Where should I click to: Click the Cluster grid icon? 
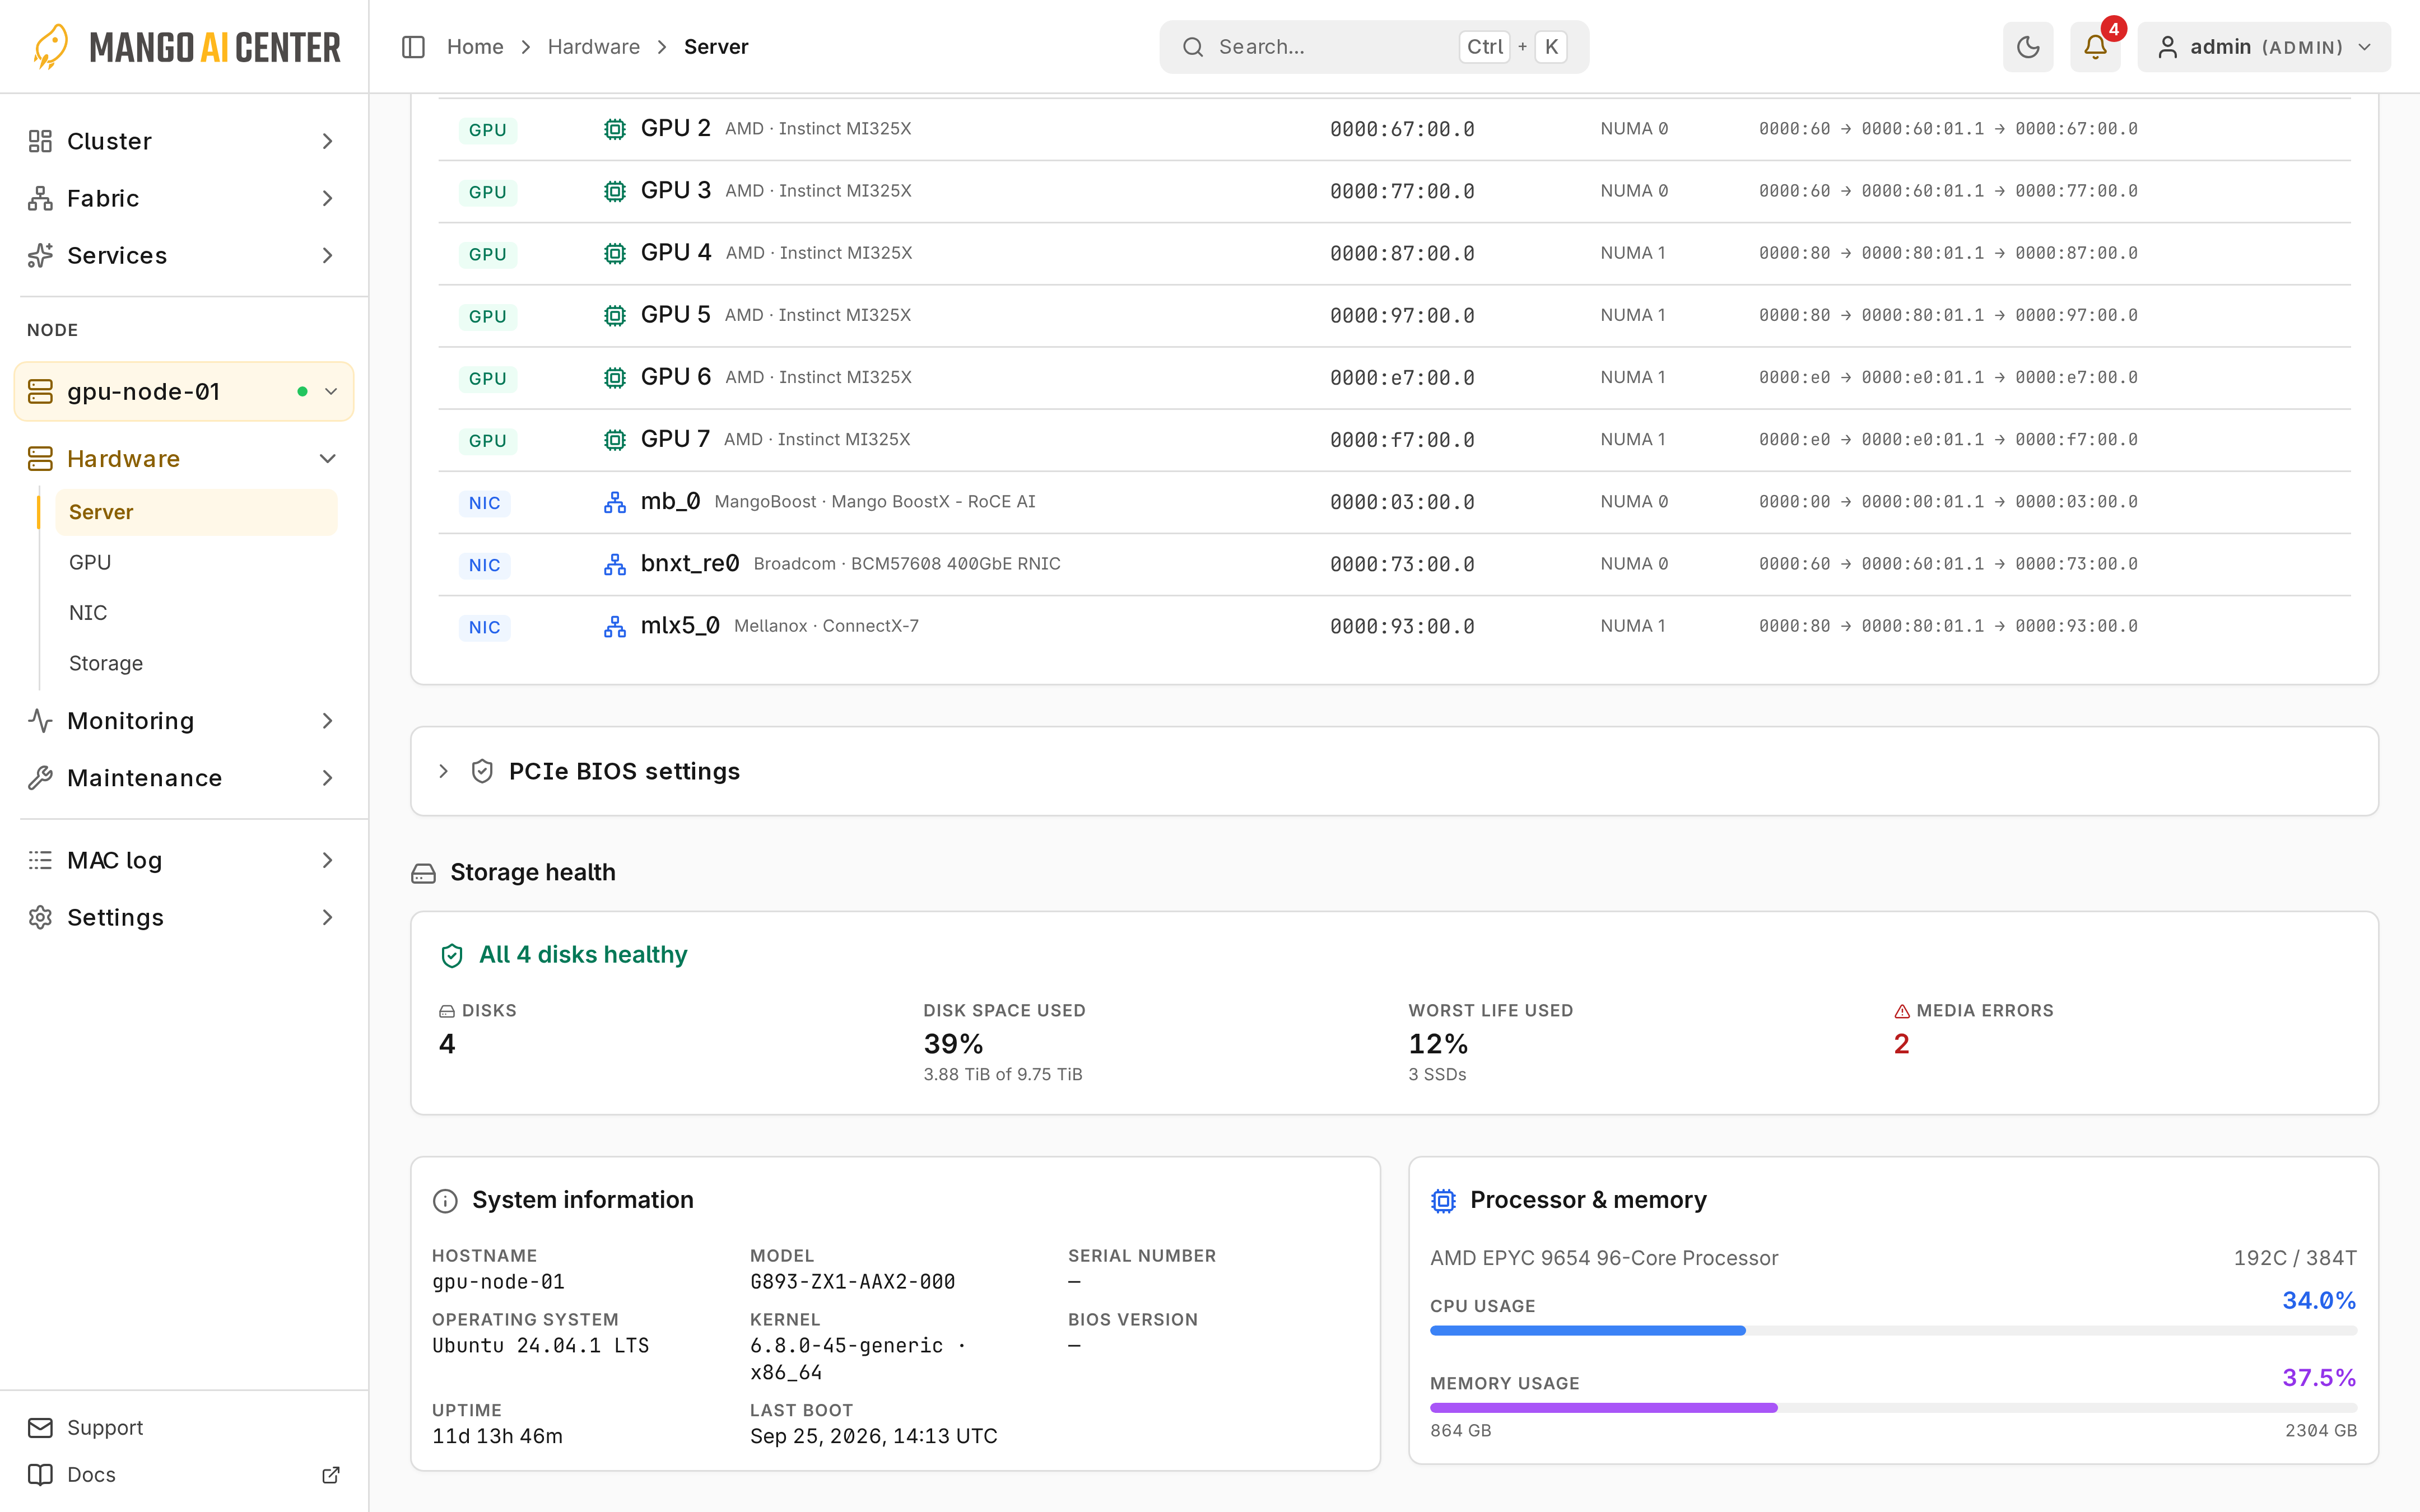point(40,141)
